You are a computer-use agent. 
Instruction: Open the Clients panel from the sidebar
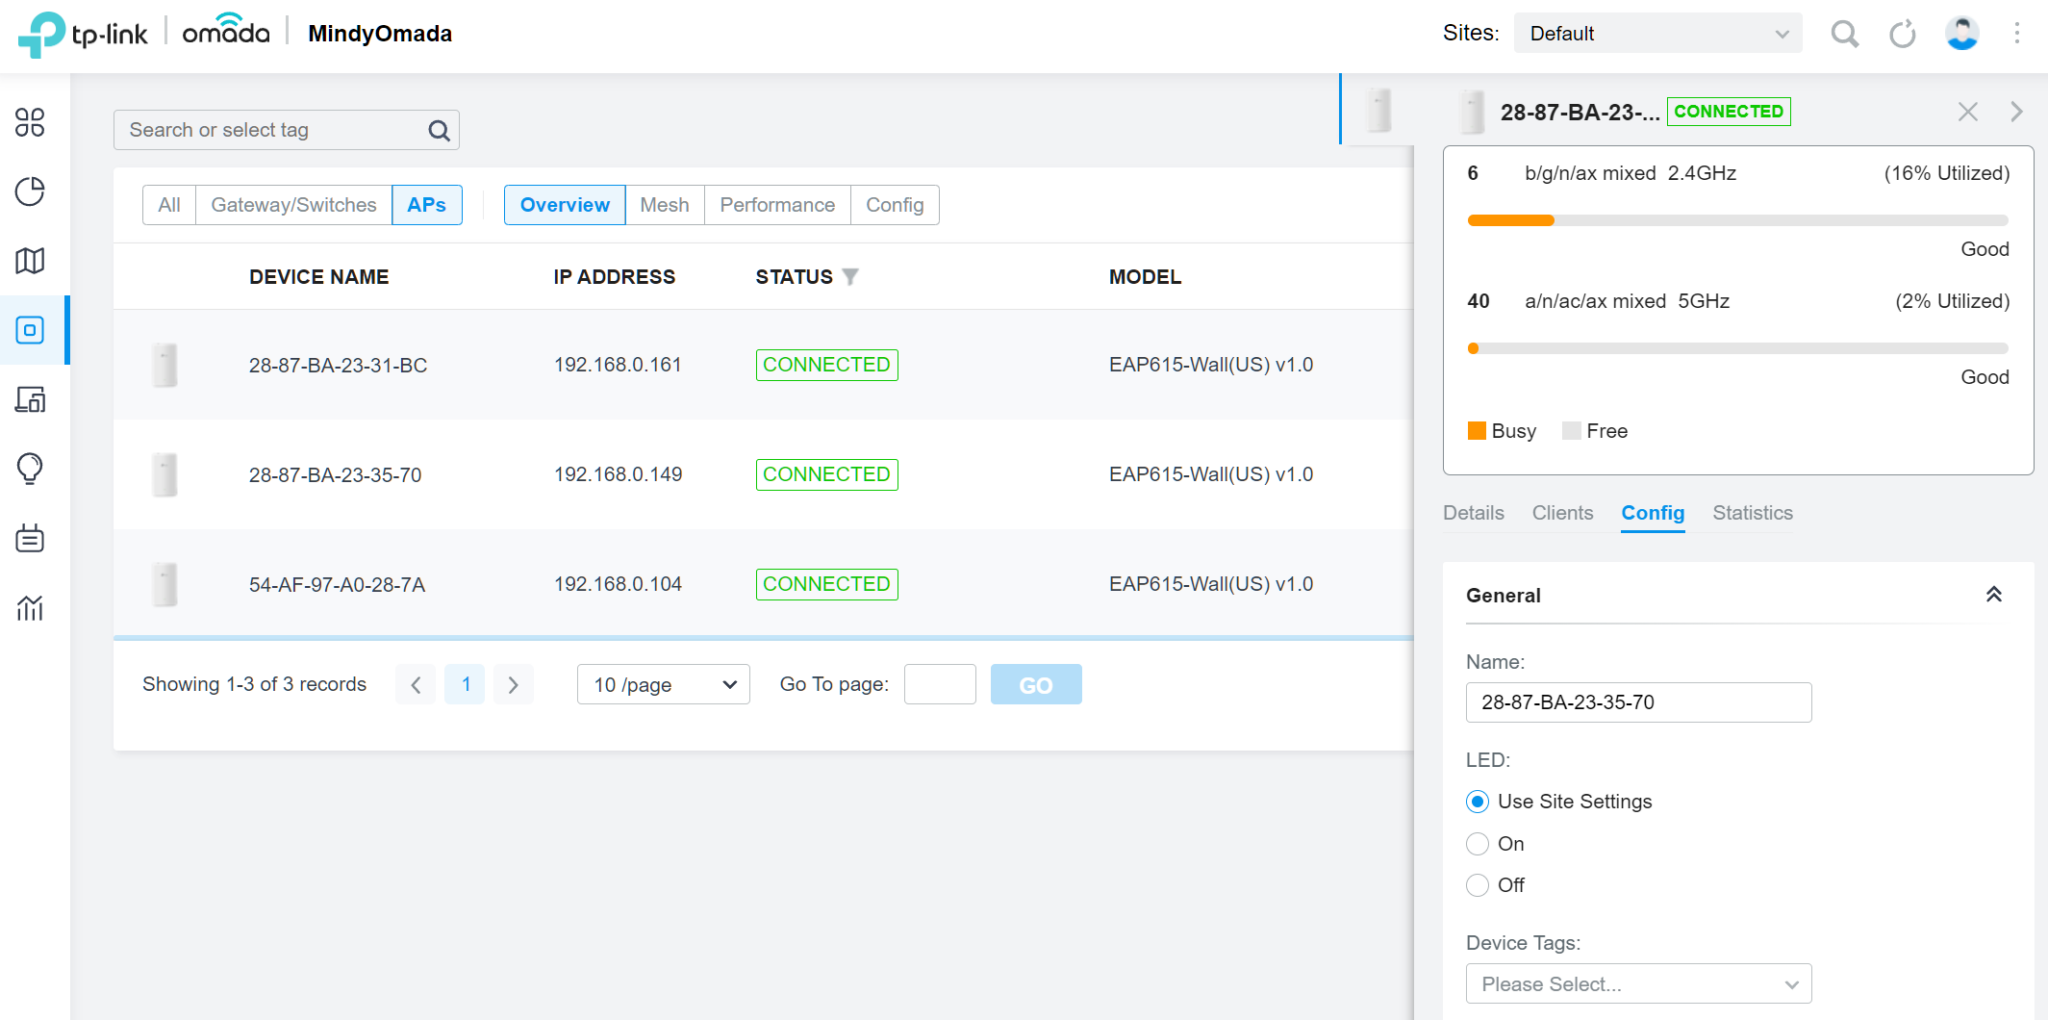[30, 399]
